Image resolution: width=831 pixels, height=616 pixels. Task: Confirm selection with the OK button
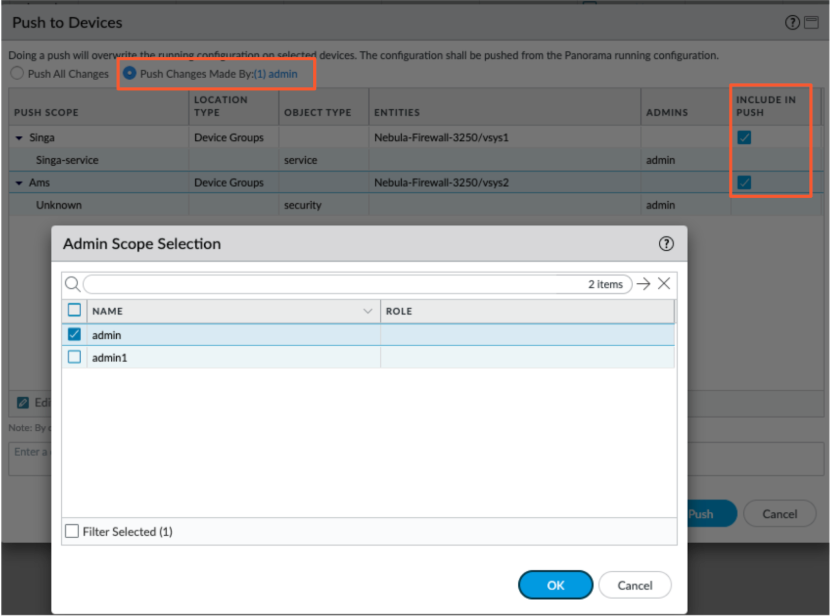click(x=555, y=585)
